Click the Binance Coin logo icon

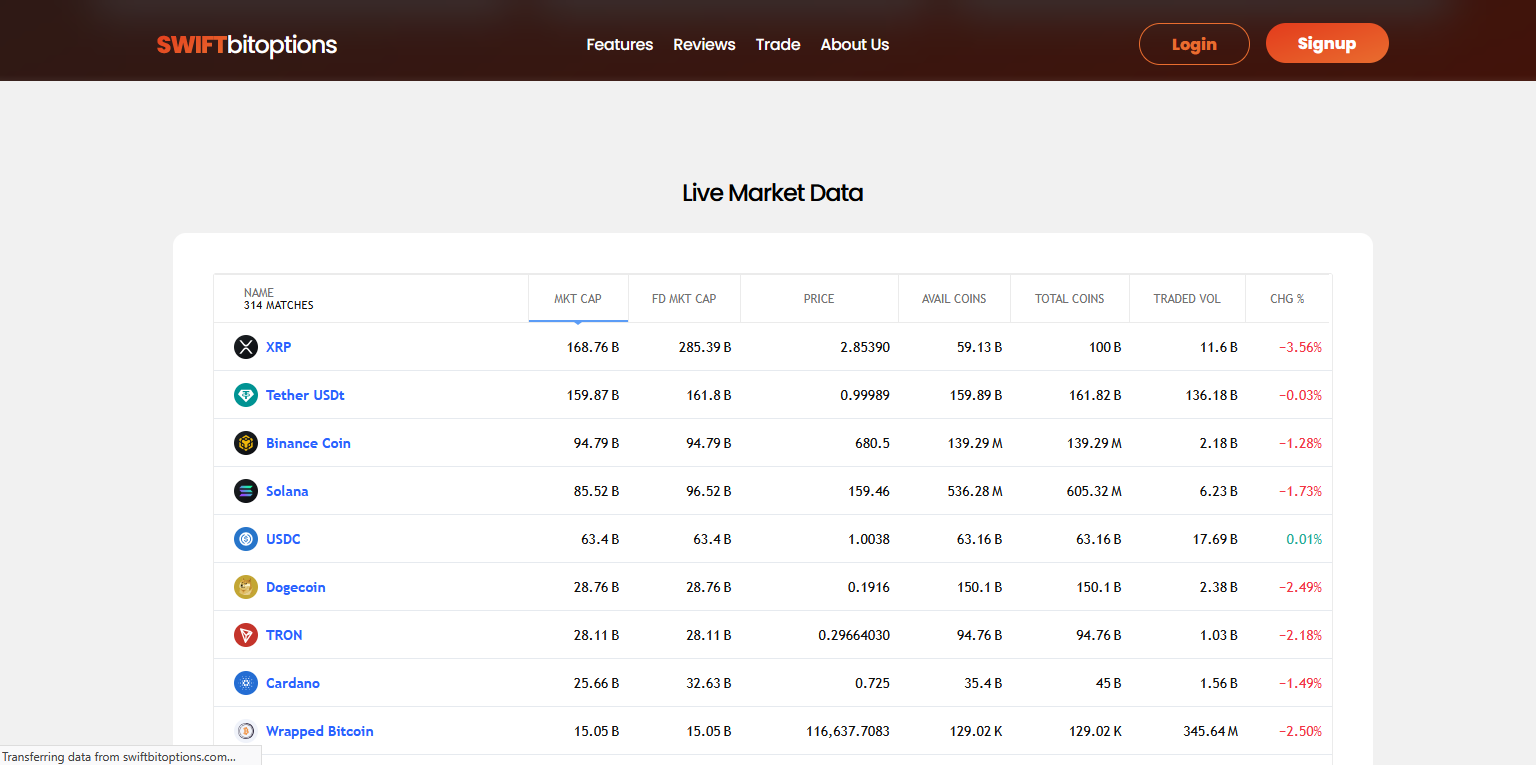246,443
